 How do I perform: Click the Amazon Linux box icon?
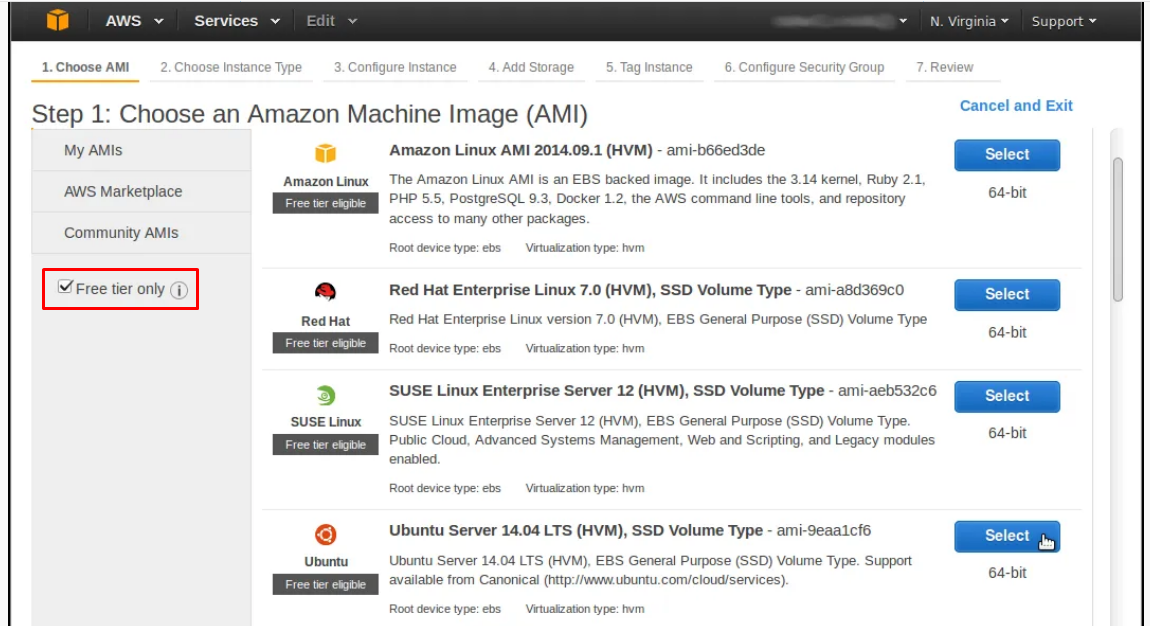tap(326, 153)
